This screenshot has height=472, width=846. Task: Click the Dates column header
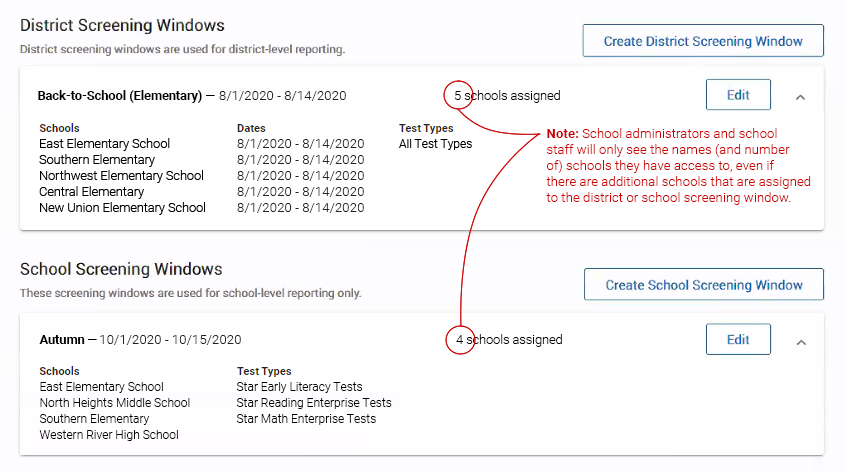point(251,128)
